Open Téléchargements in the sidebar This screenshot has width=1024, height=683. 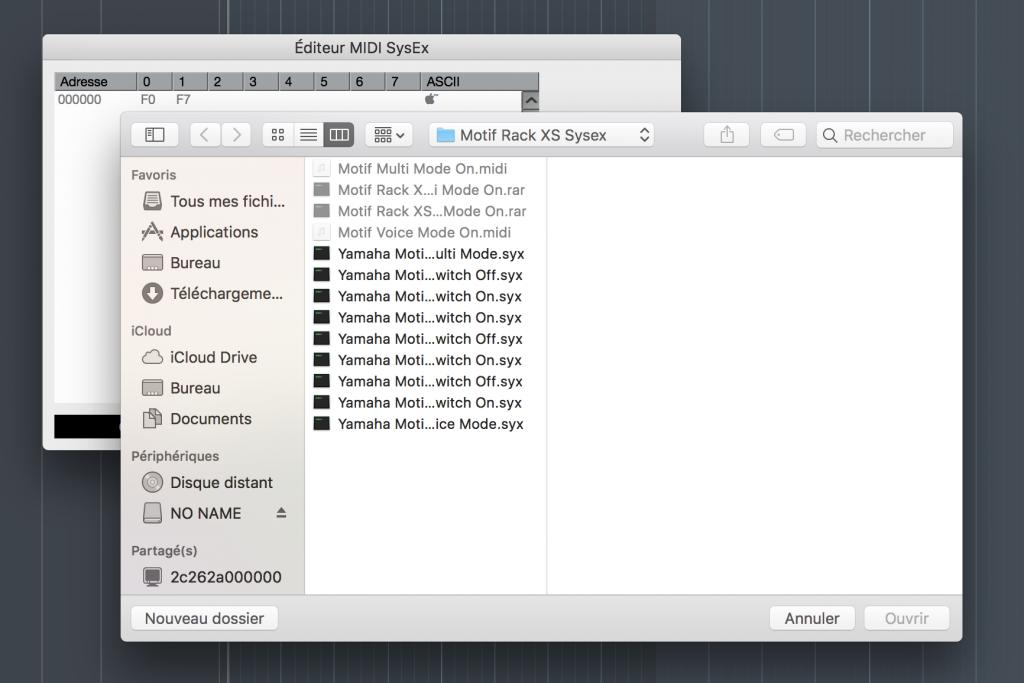pos(214,293)
